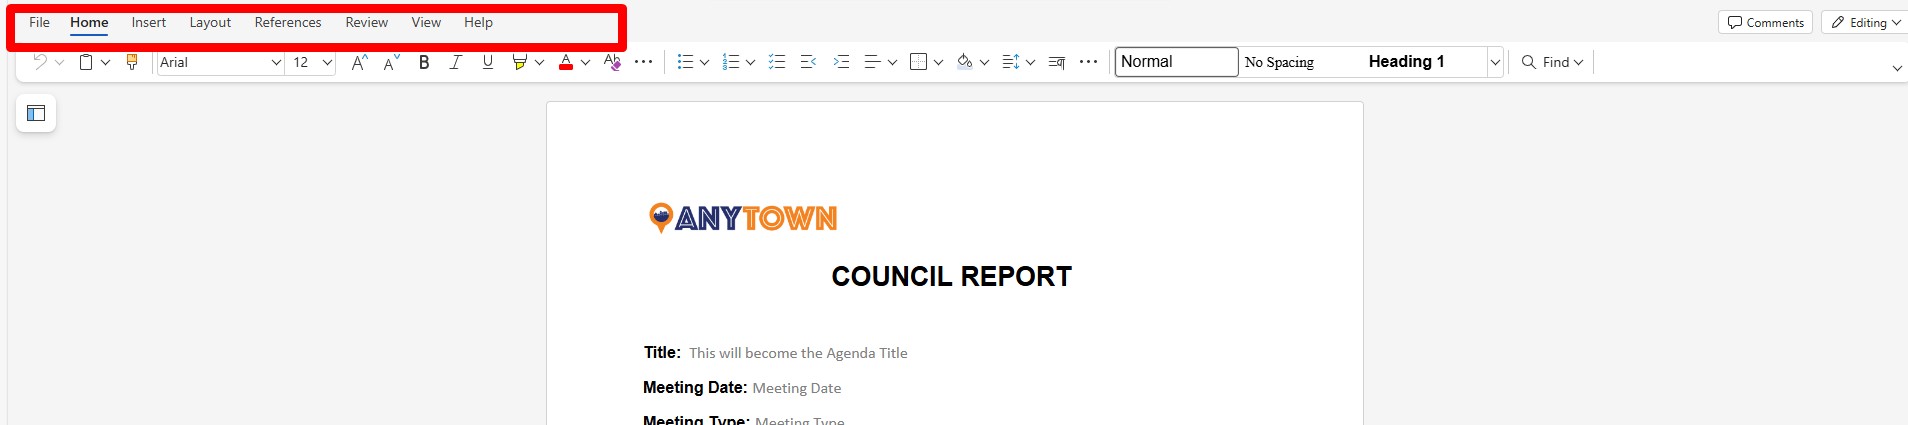The height and width of the screenshot is (425, 1908).
Task: Toggle Italic formatting
Action: pyautogui.click(x=456, y=62)
